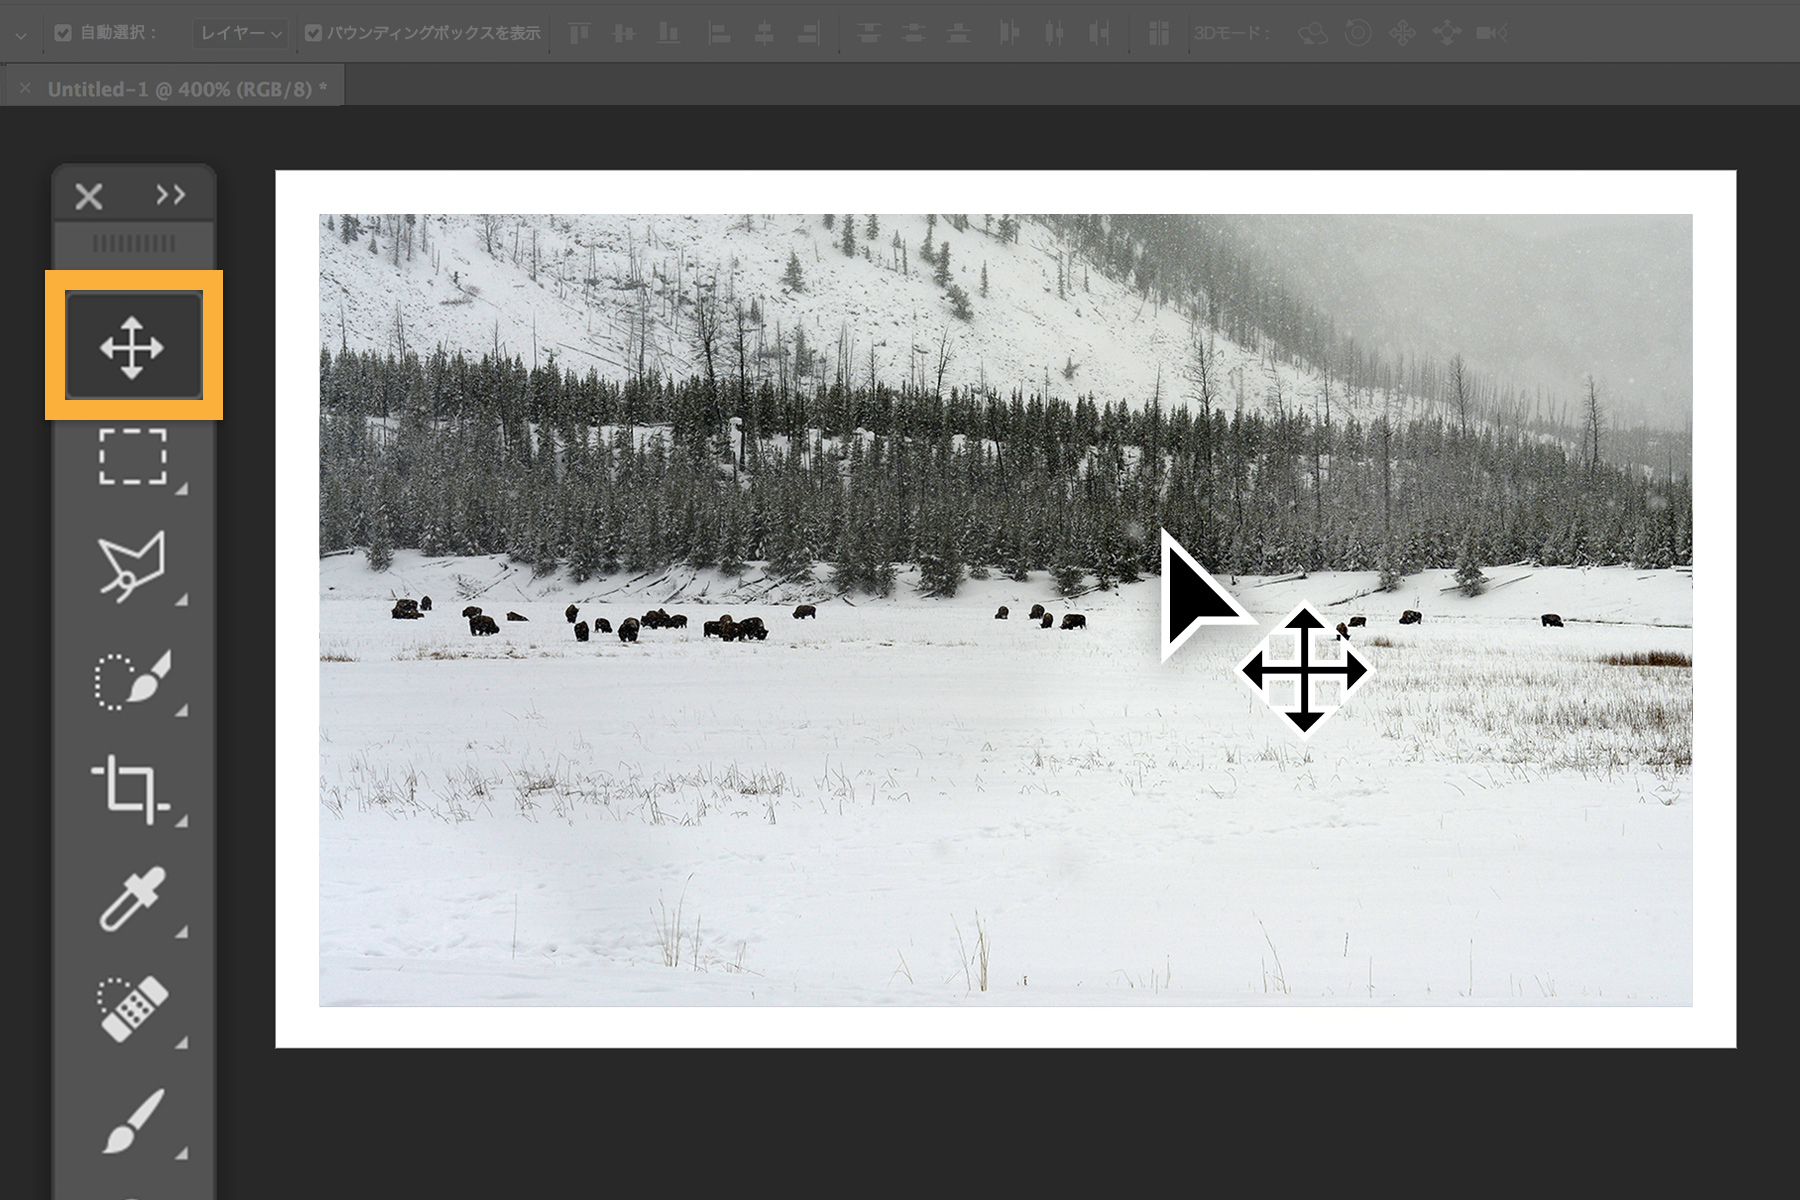Open tool preset picker chevron
The width and height of the screenshot is (1800, 1200).
[21, 35]
